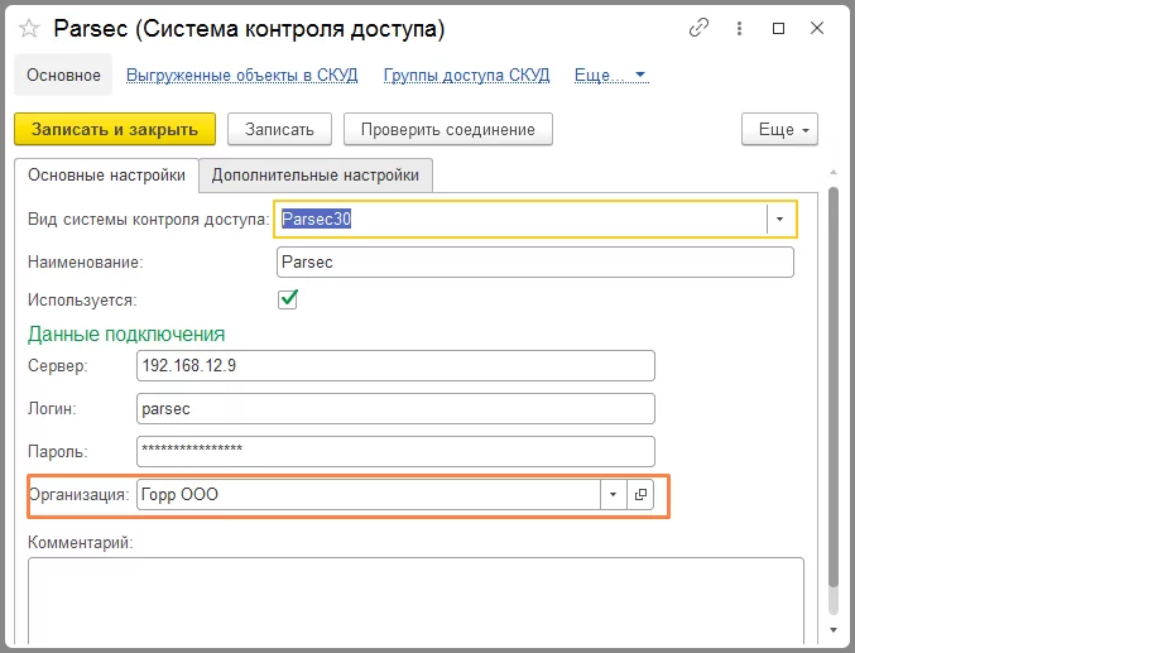Viewport: 1160px width, 653px height.
Task: Expand the Еще navigation menu with the triangle arrow
Action: pyautogui.click(x=641, y=75)
